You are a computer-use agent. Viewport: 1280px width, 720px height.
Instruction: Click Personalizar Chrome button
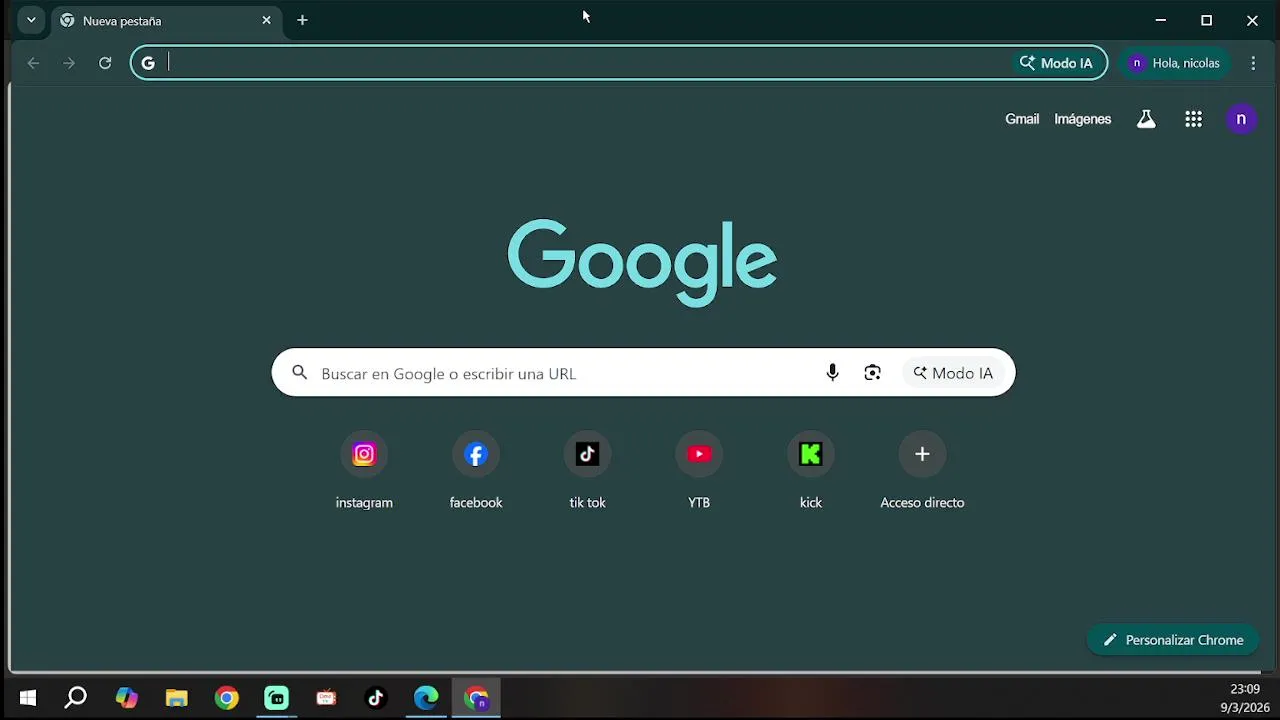coord(1173,640)
